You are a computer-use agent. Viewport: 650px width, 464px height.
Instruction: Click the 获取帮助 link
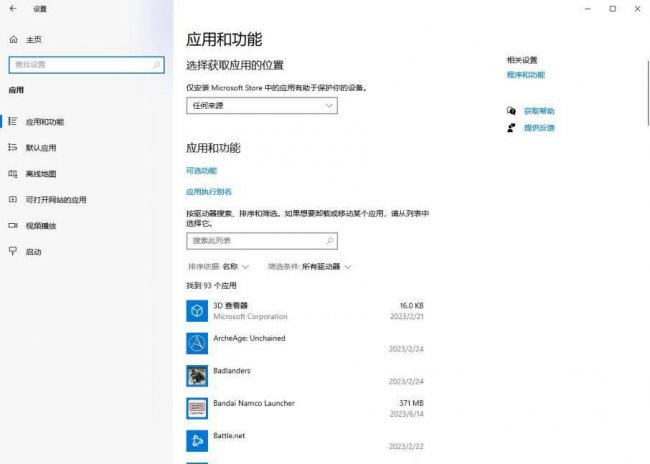[x=539, y=111]
